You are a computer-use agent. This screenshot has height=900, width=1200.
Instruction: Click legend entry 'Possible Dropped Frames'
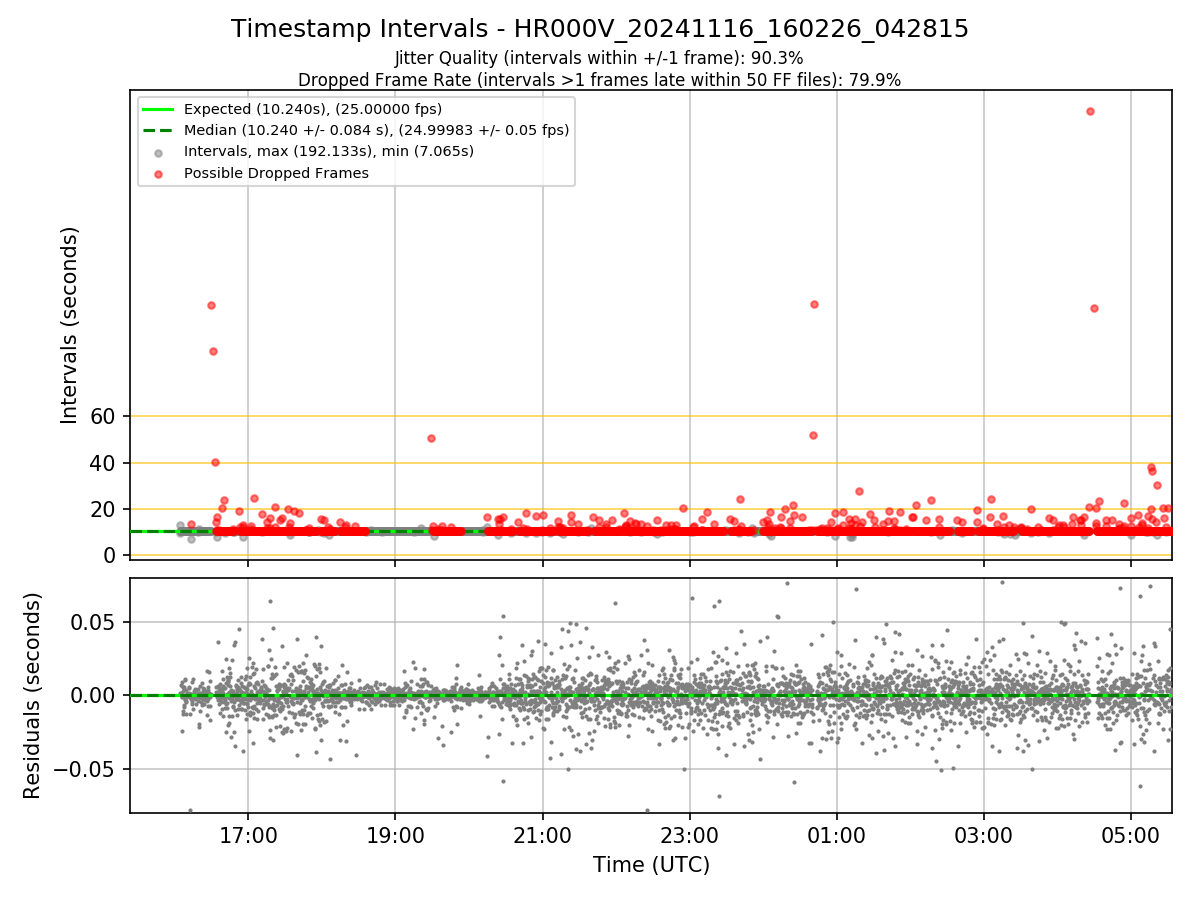click(x=276, y=173)
